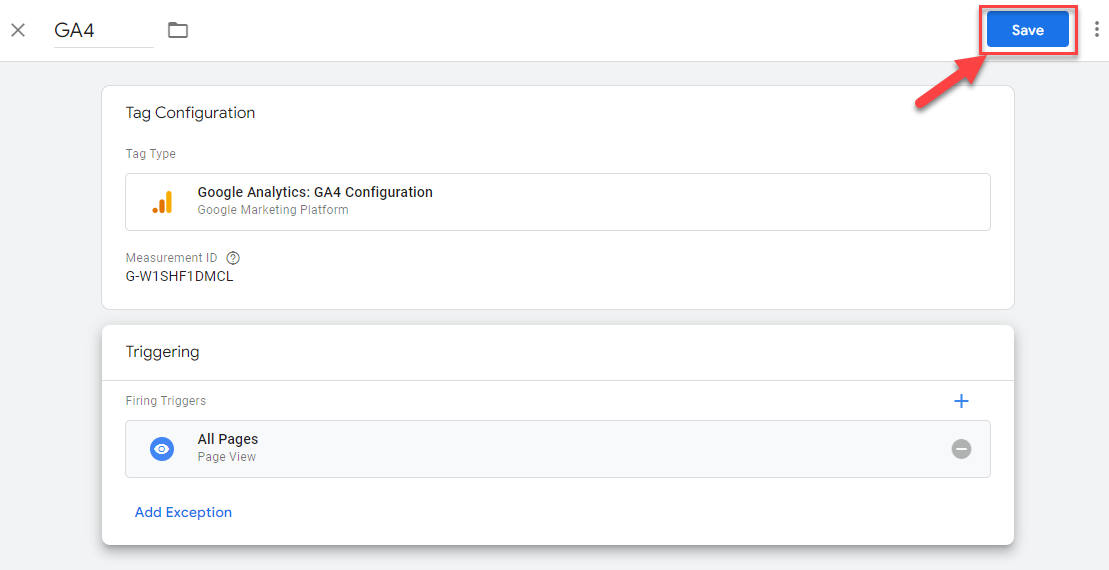Screen dimensions: 1109x570
Task: Click the Add Exception link
Action: pos(183,513)
